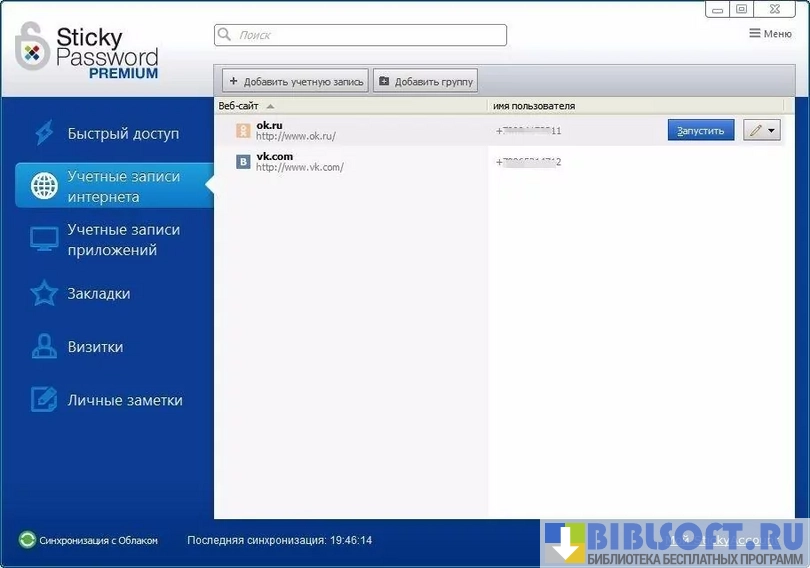The height and width of the screenshot is (568, 810).
Task: Click the Запустить button
Action: coord(701,130)
